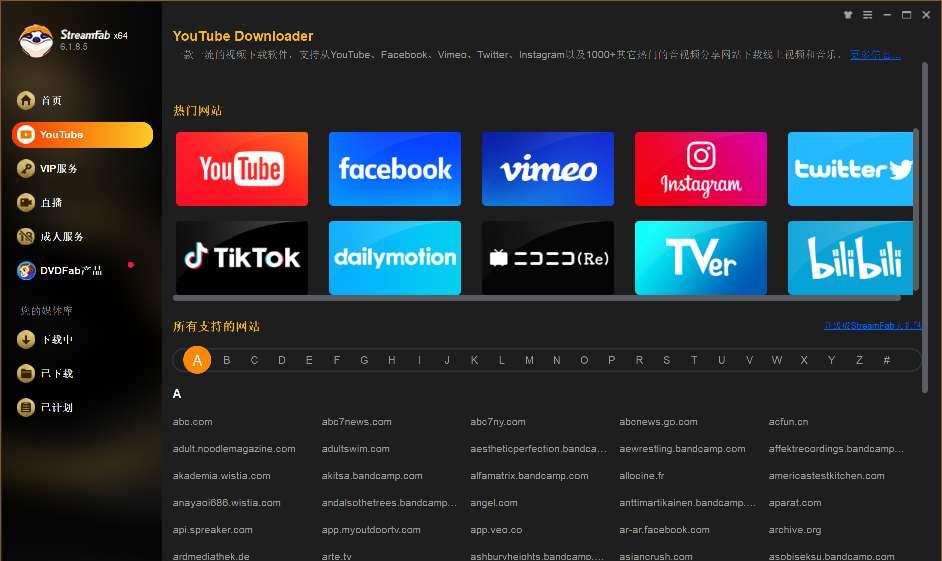This screenshot has width=942, height=561.
Task: Select the YouTube sidebar tab
Action: [82, 135]
